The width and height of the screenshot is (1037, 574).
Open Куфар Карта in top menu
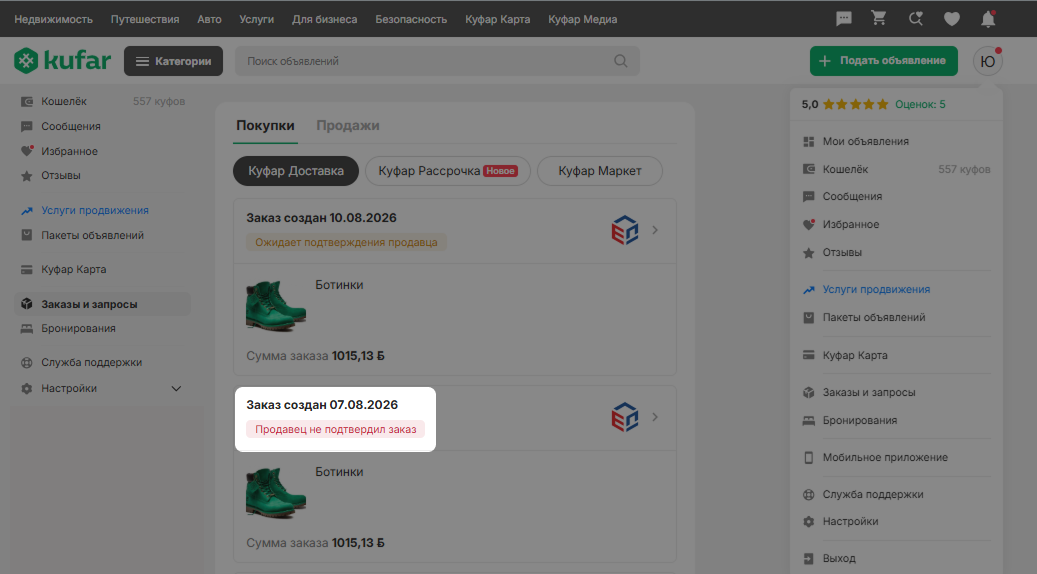pos(497,19)
